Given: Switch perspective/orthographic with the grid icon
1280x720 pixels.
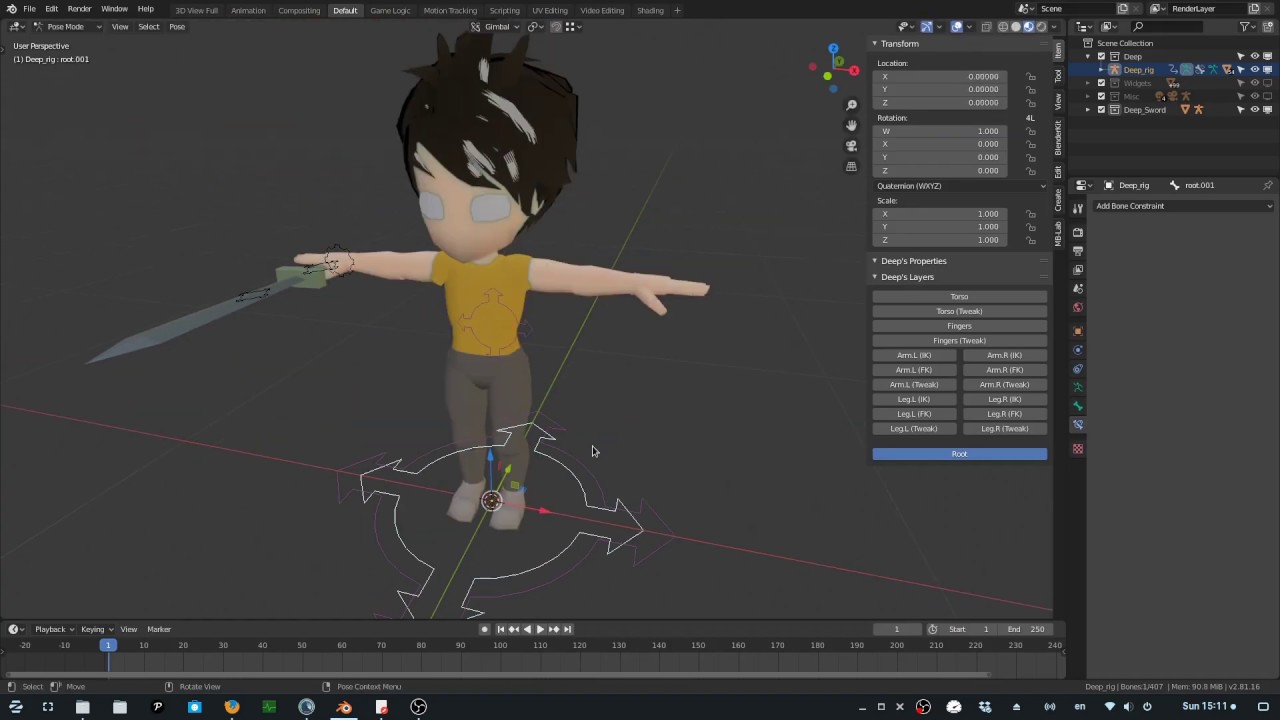Looking at the screenshot, I should (851, 166).
